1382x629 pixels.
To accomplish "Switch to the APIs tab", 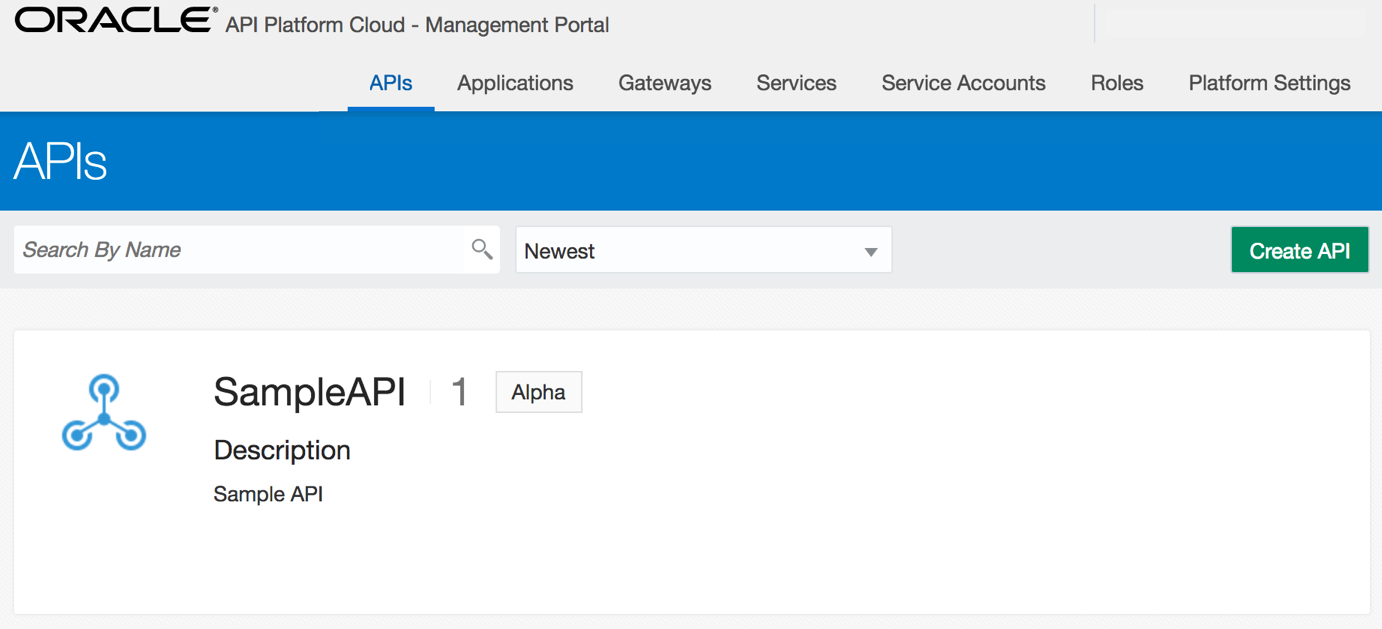I will pos(391,83).
